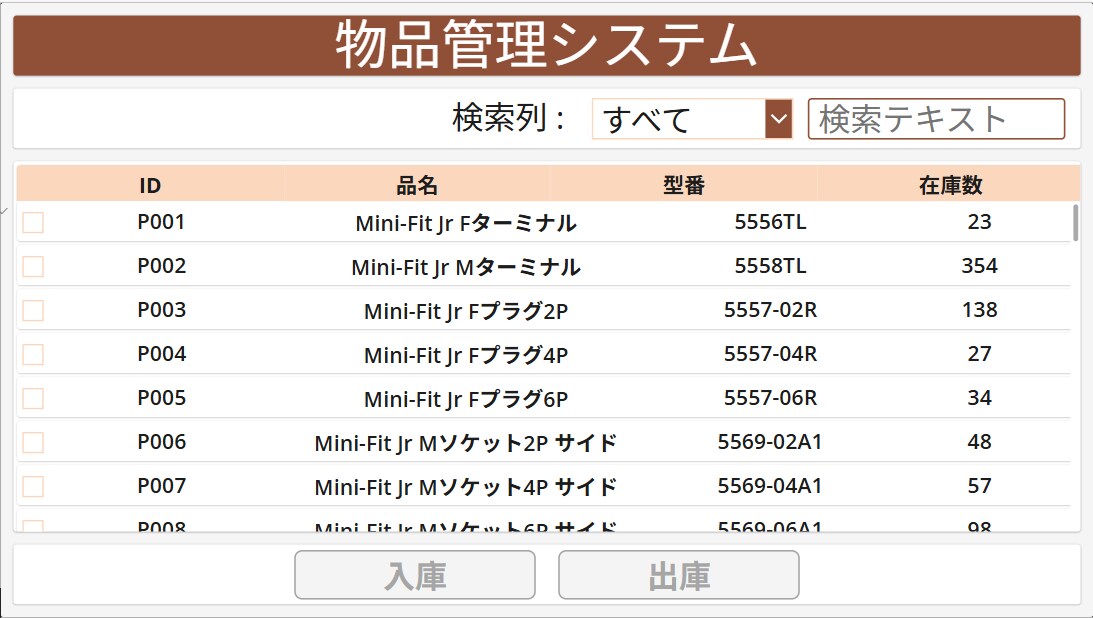Click item name Mini-Fit Jr Mソケット4P サイド

[466, 486]
